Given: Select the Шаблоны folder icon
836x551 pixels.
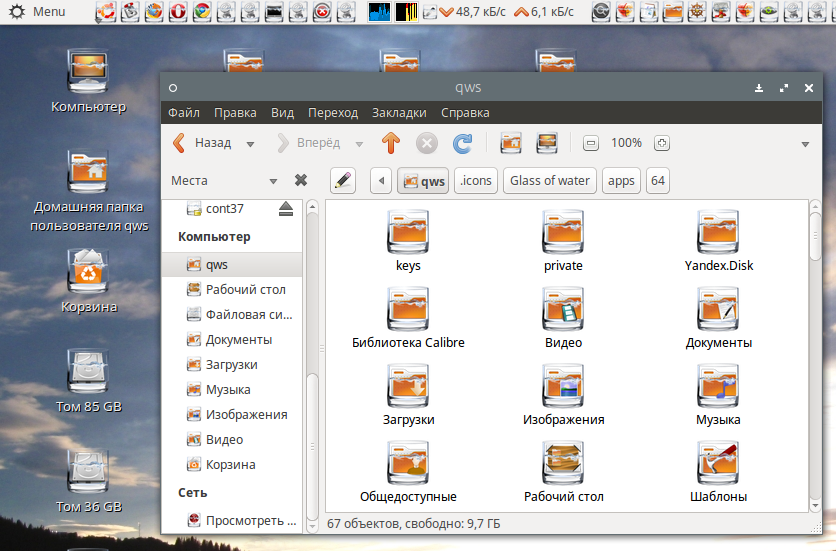Looking at the screenshot, I should click(x=718, y=463).
